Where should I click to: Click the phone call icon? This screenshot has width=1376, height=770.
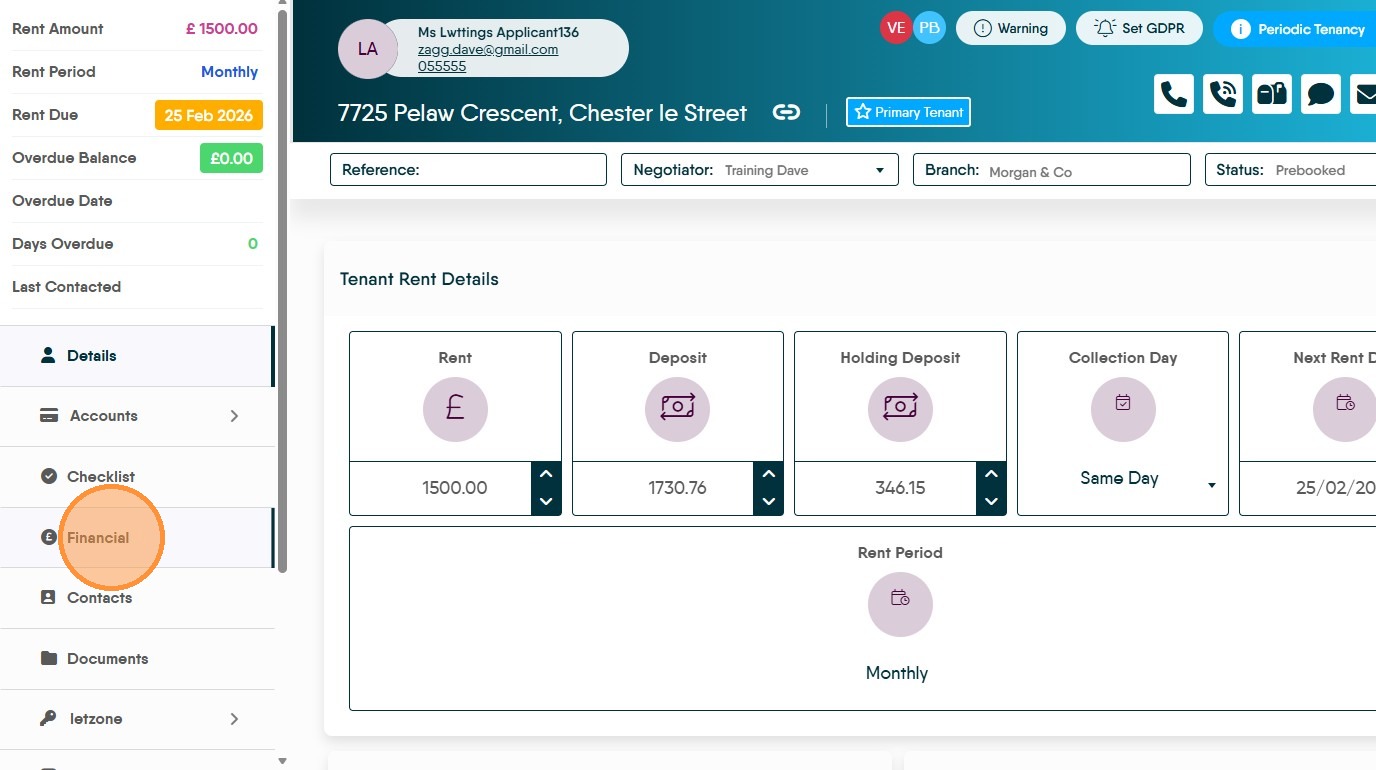pyautogui.click(x=1174, y=94)
